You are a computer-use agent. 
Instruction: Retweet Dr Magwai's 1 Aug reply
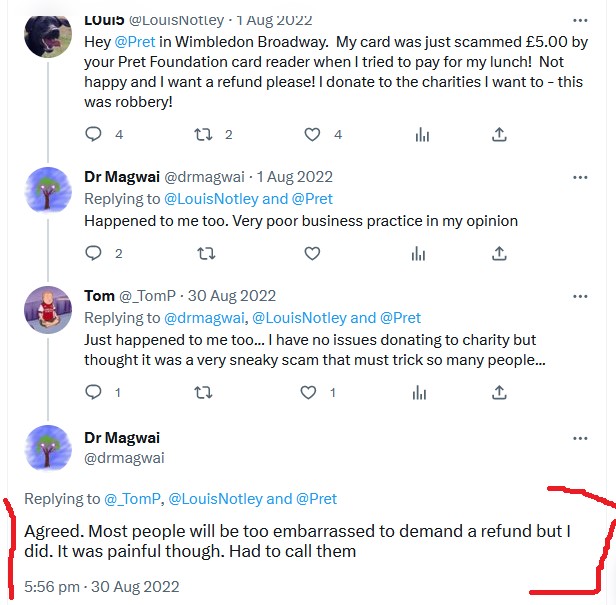point(205,254)
